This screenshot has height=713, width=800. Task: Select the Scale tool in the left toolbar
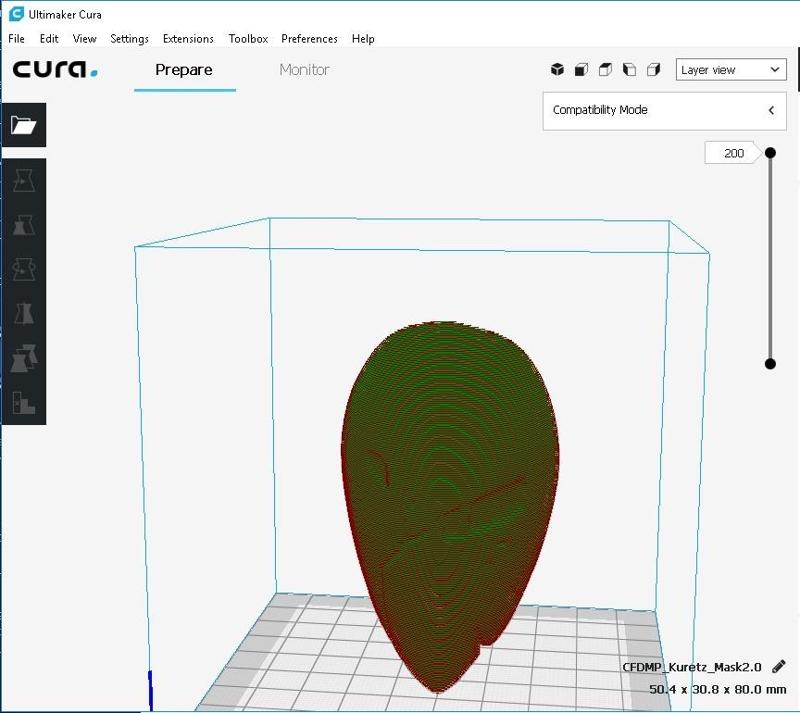tap(23, 226)
